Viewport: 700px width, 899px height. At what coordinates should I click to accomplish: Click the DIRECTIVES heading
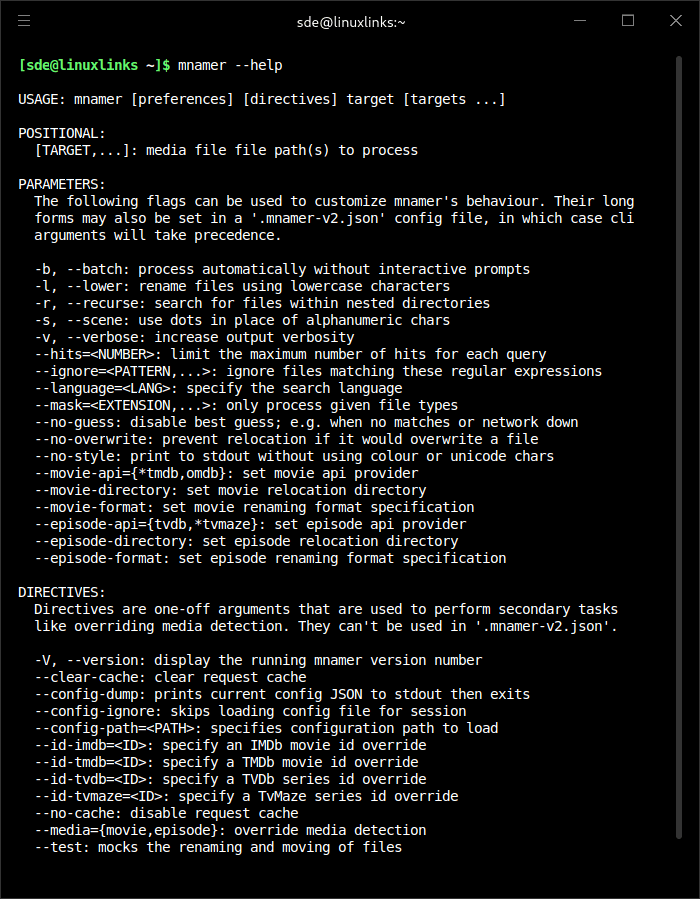tap(62, 592)
